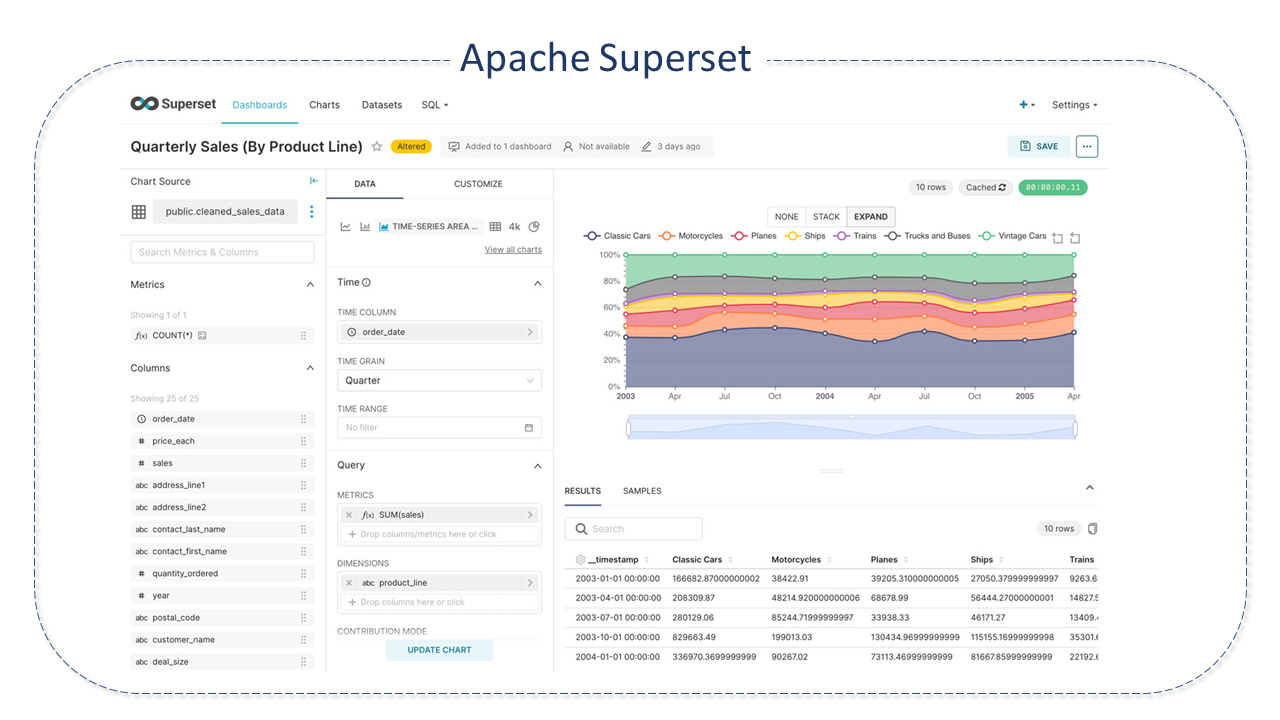This screenshot has height=720, width=1280.
Task: Open dataset options three-dot menu
Action: pos(312,212)
